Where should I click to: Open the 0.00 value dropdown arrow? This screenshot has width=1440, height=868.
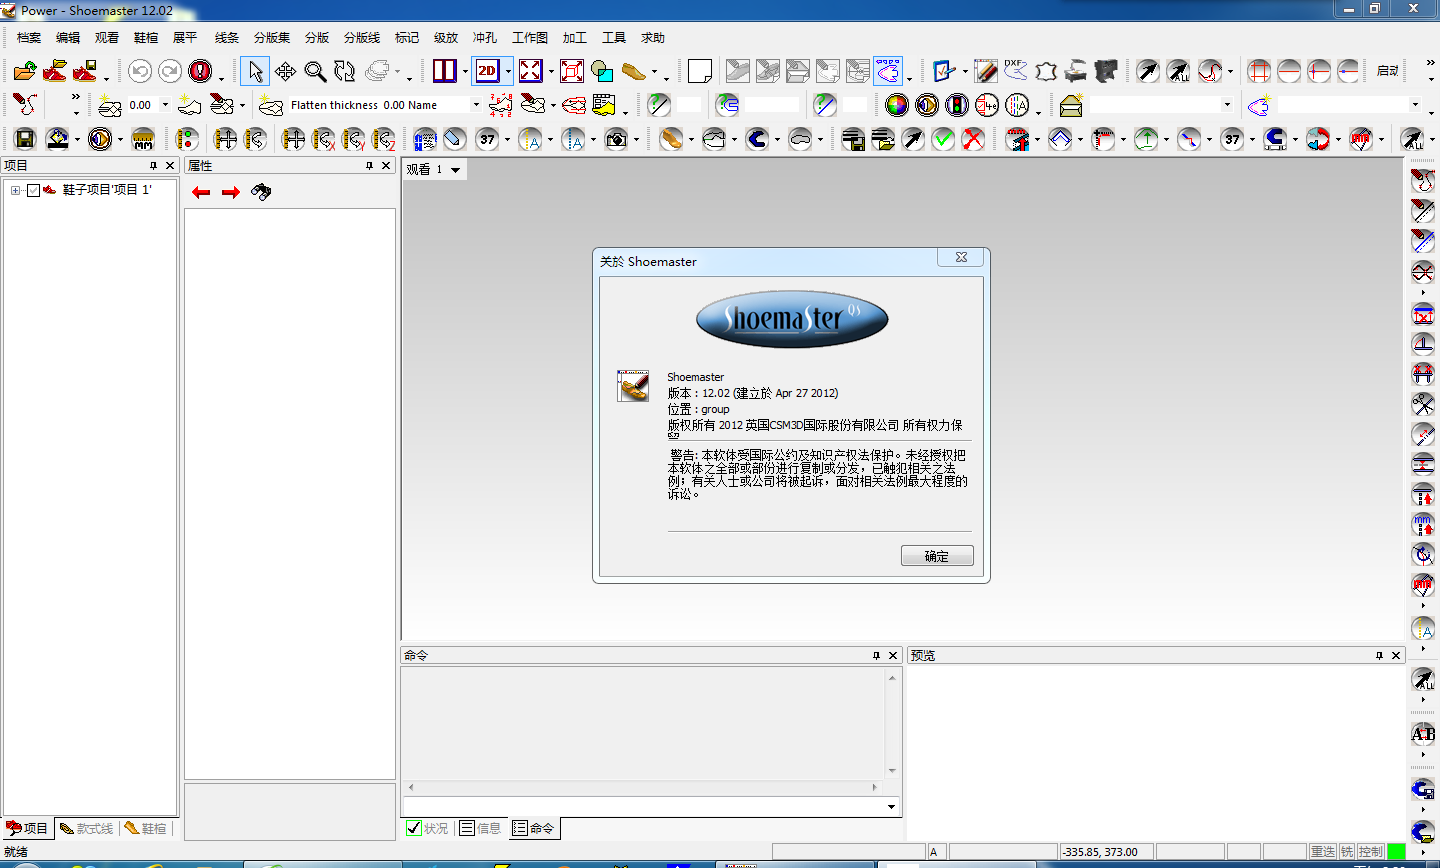166,105
